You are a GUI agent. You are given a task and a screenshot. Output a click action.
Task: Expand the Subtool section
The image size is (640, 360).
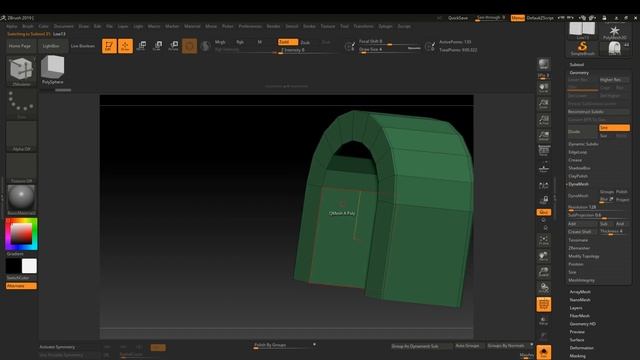pyautogui.click(x=576, y=64)
